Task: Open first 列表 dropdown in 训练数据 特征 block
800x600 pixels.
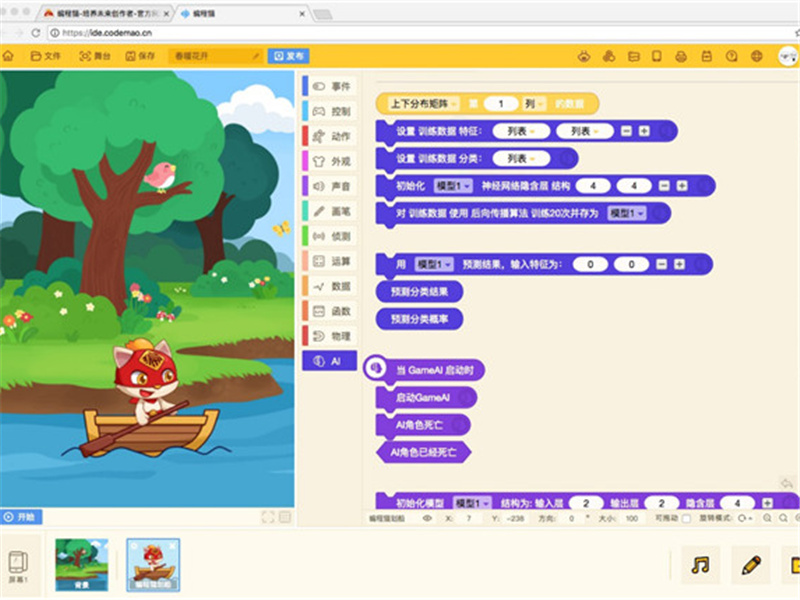Action: tap(521, 132)
